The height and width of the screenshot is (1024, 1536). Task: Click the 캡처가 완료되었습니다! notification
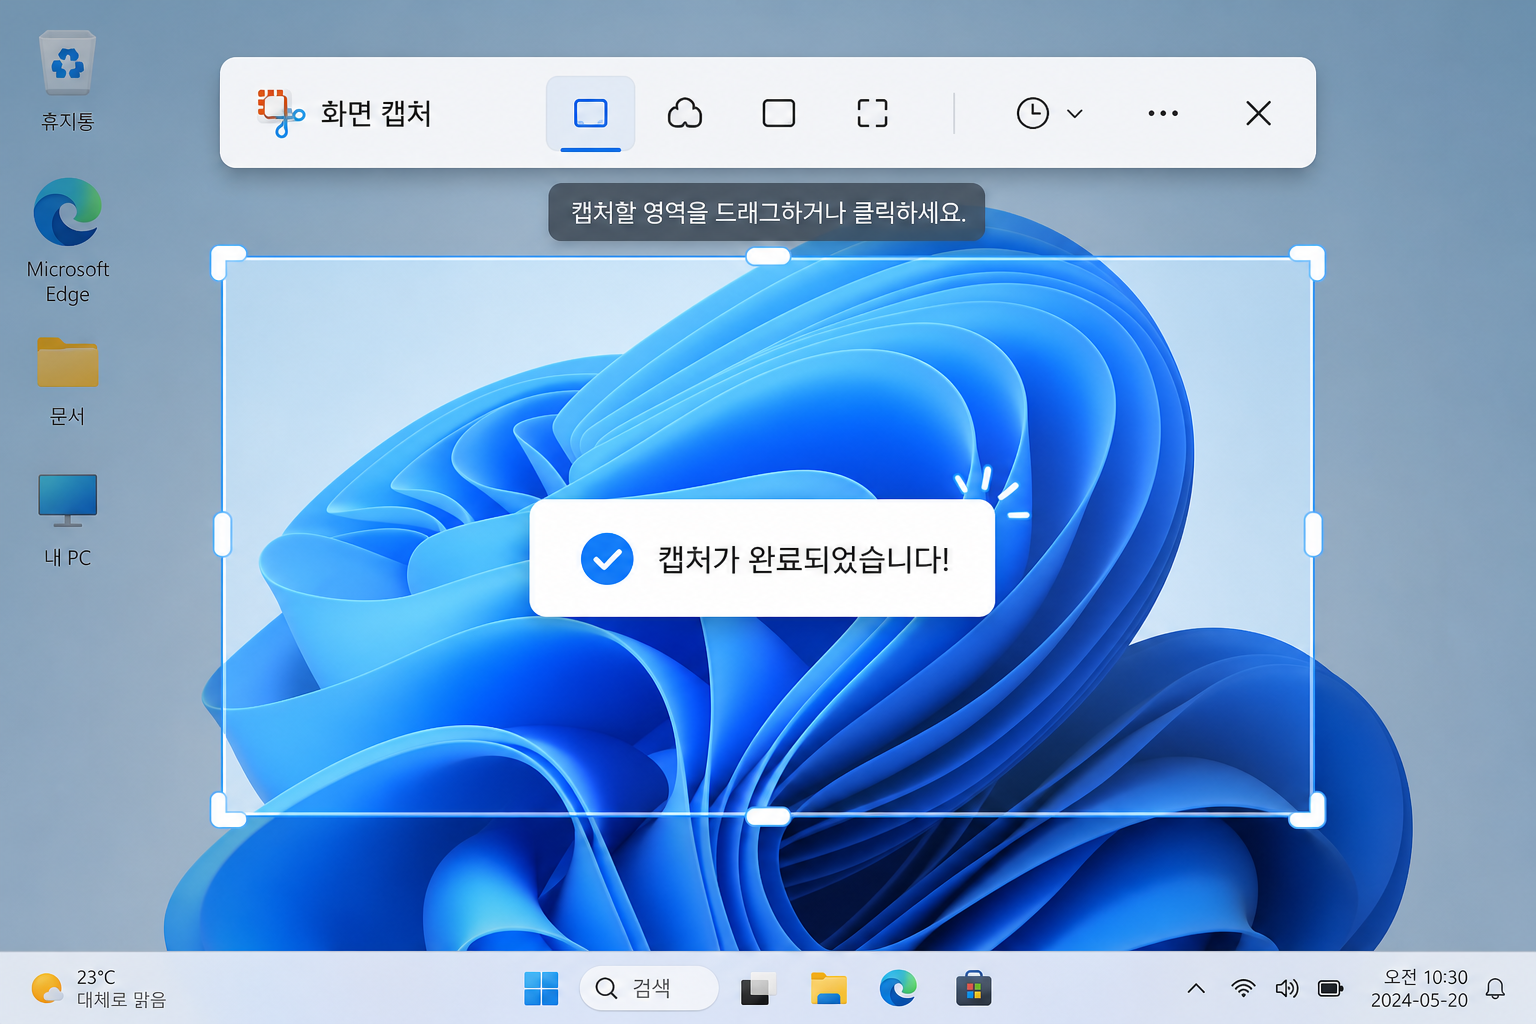tap(762, 558)
